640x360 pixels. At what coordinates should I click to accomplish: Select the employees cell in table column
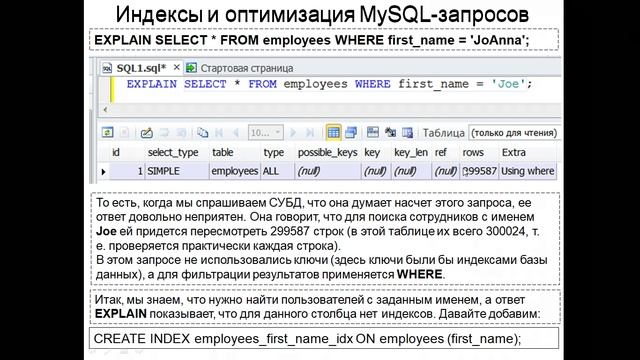tap(235, 171)
